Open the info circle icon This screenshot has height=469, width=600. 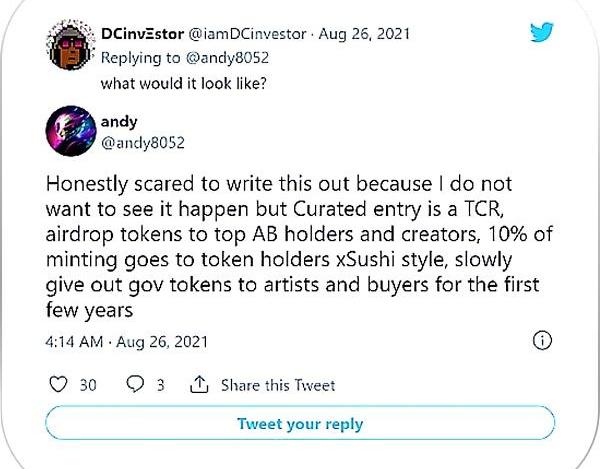(x=543, y=340)
